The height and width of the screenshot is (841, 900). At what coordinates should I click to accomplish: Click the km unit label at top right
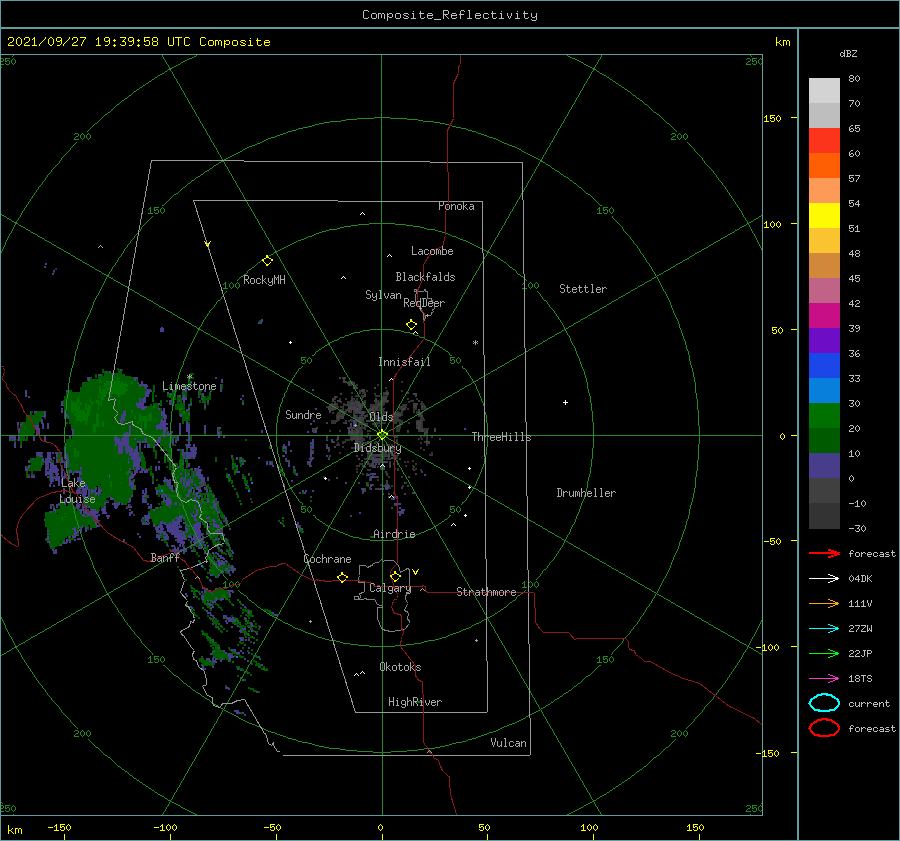[782, 42]
